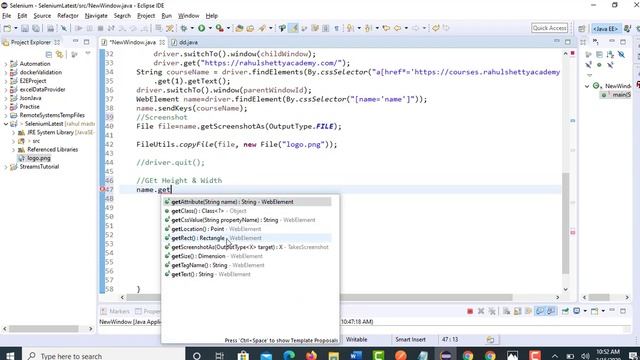Select the NewWindow.java editor tab

click(x=133, y=42)
